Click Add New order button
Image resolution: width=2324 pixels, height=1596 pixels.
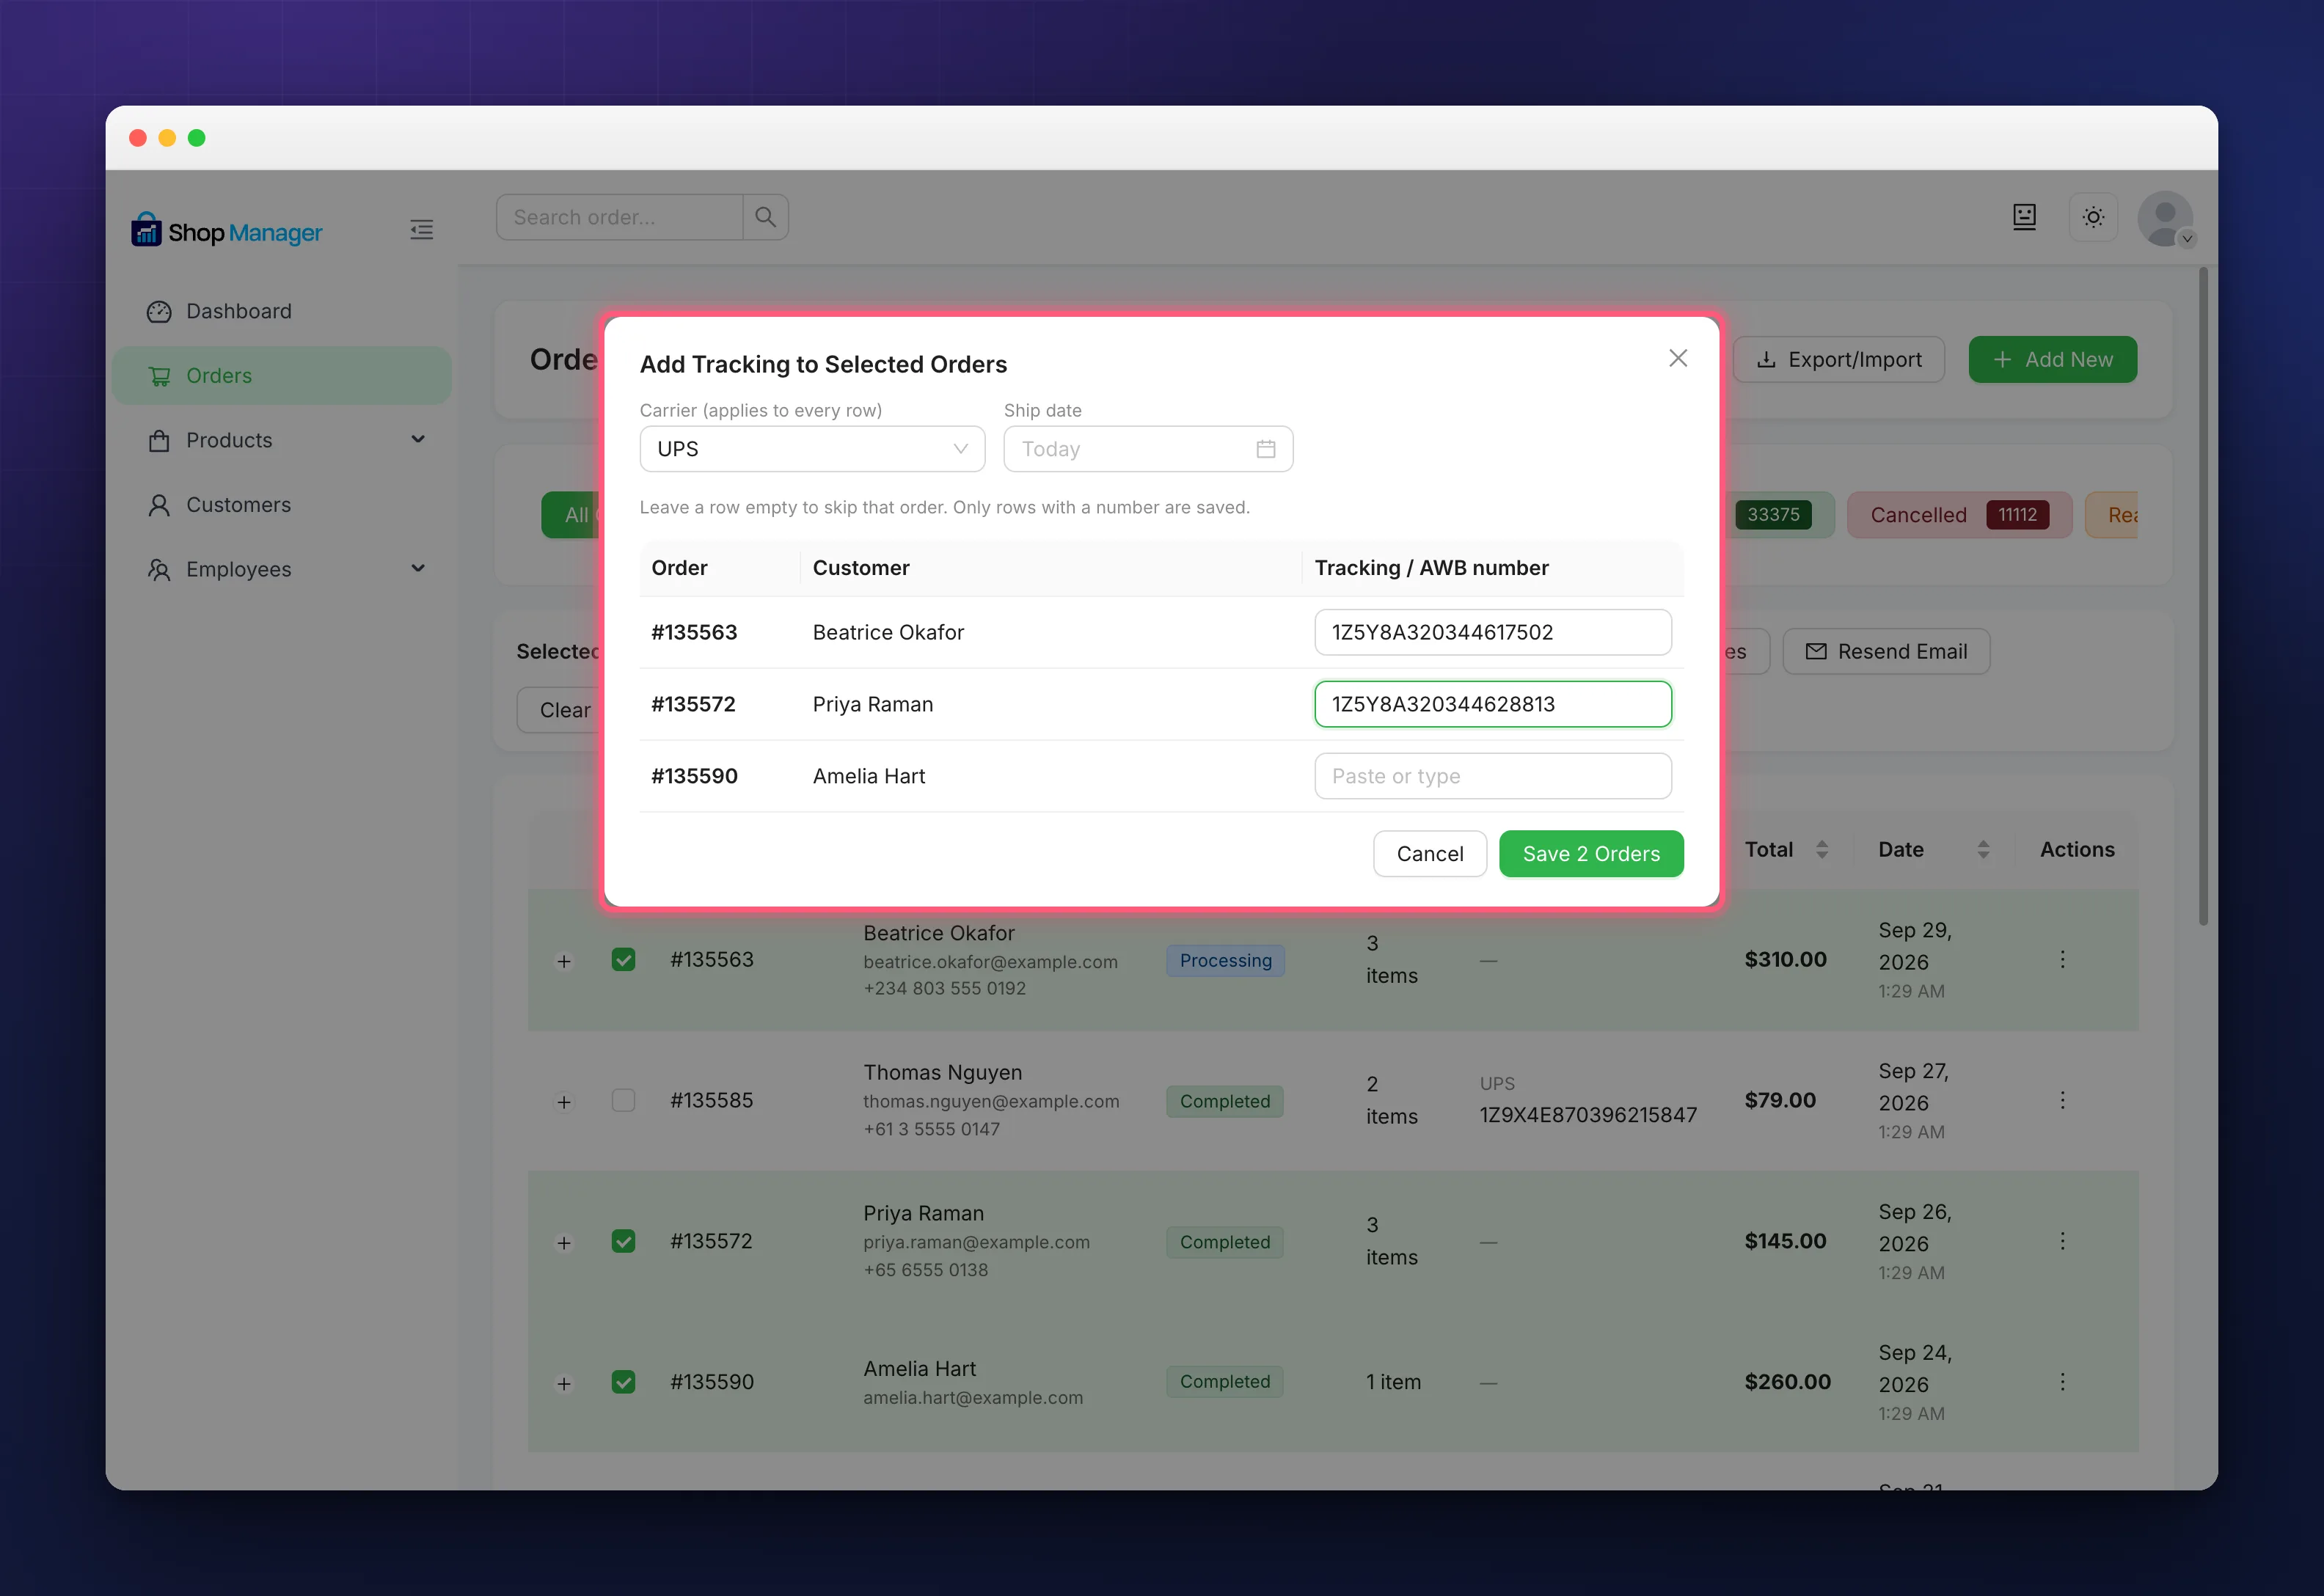(2052, 359)
